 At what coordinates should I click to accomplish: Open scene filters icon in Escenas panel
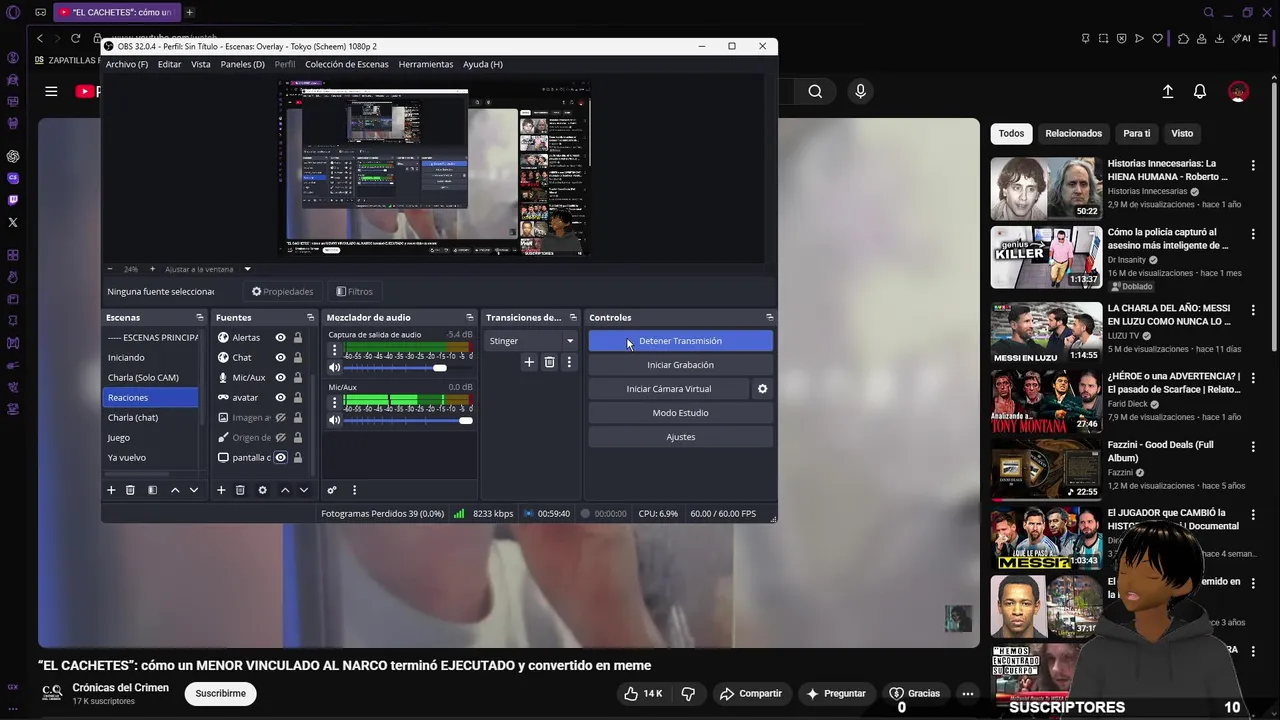(x=152, y=490)
